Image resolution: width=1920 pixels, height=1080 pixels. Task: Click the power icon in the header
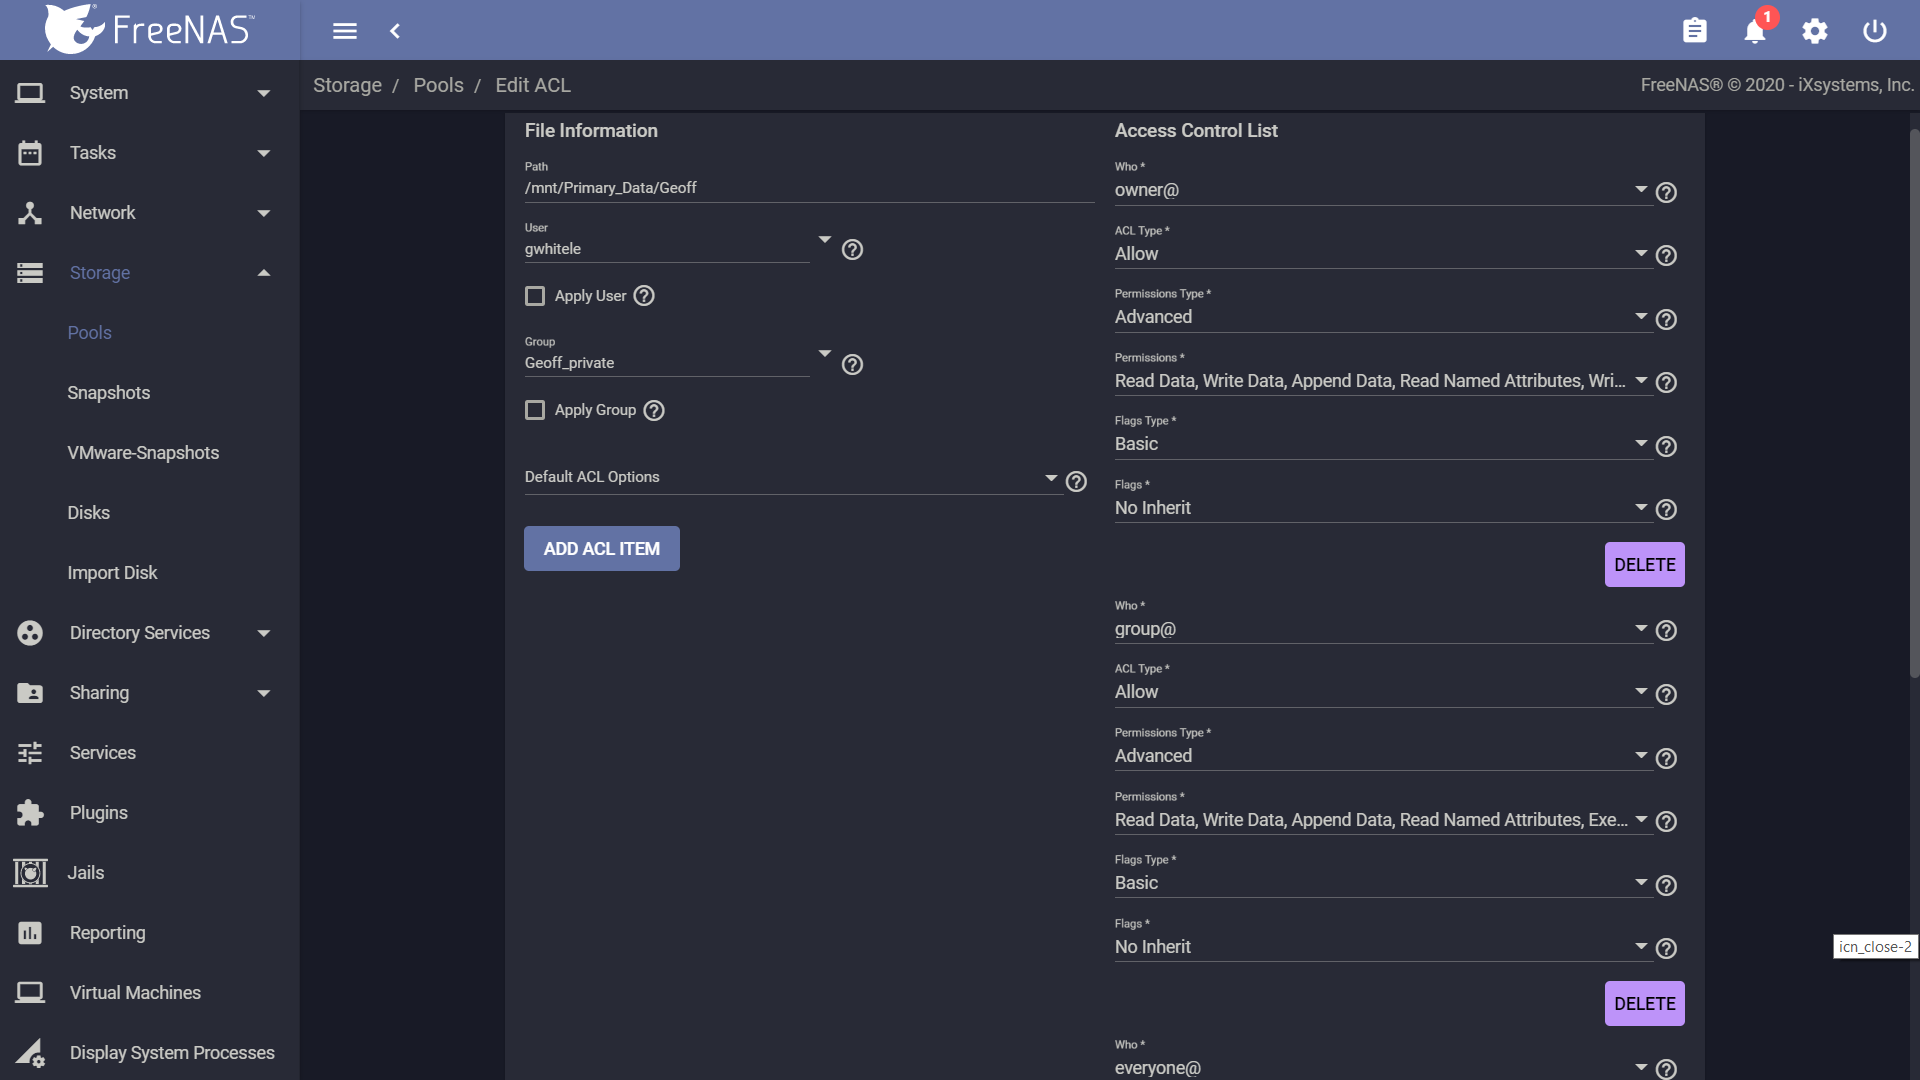point(1875,31)
